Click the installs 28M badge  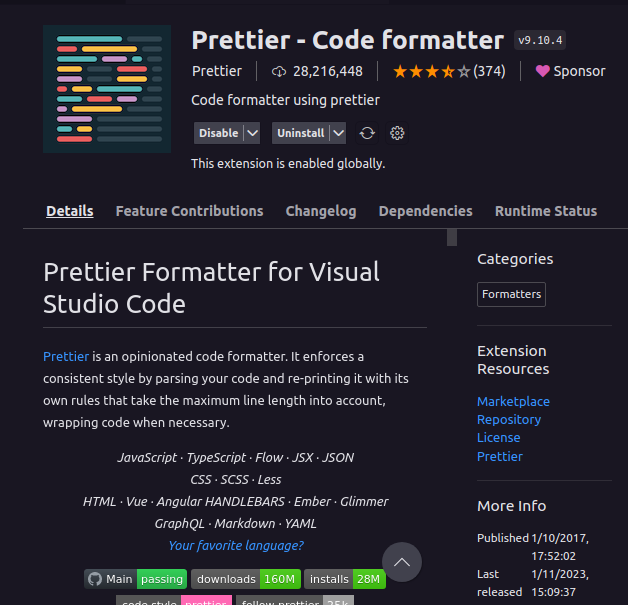coord(347,579)
